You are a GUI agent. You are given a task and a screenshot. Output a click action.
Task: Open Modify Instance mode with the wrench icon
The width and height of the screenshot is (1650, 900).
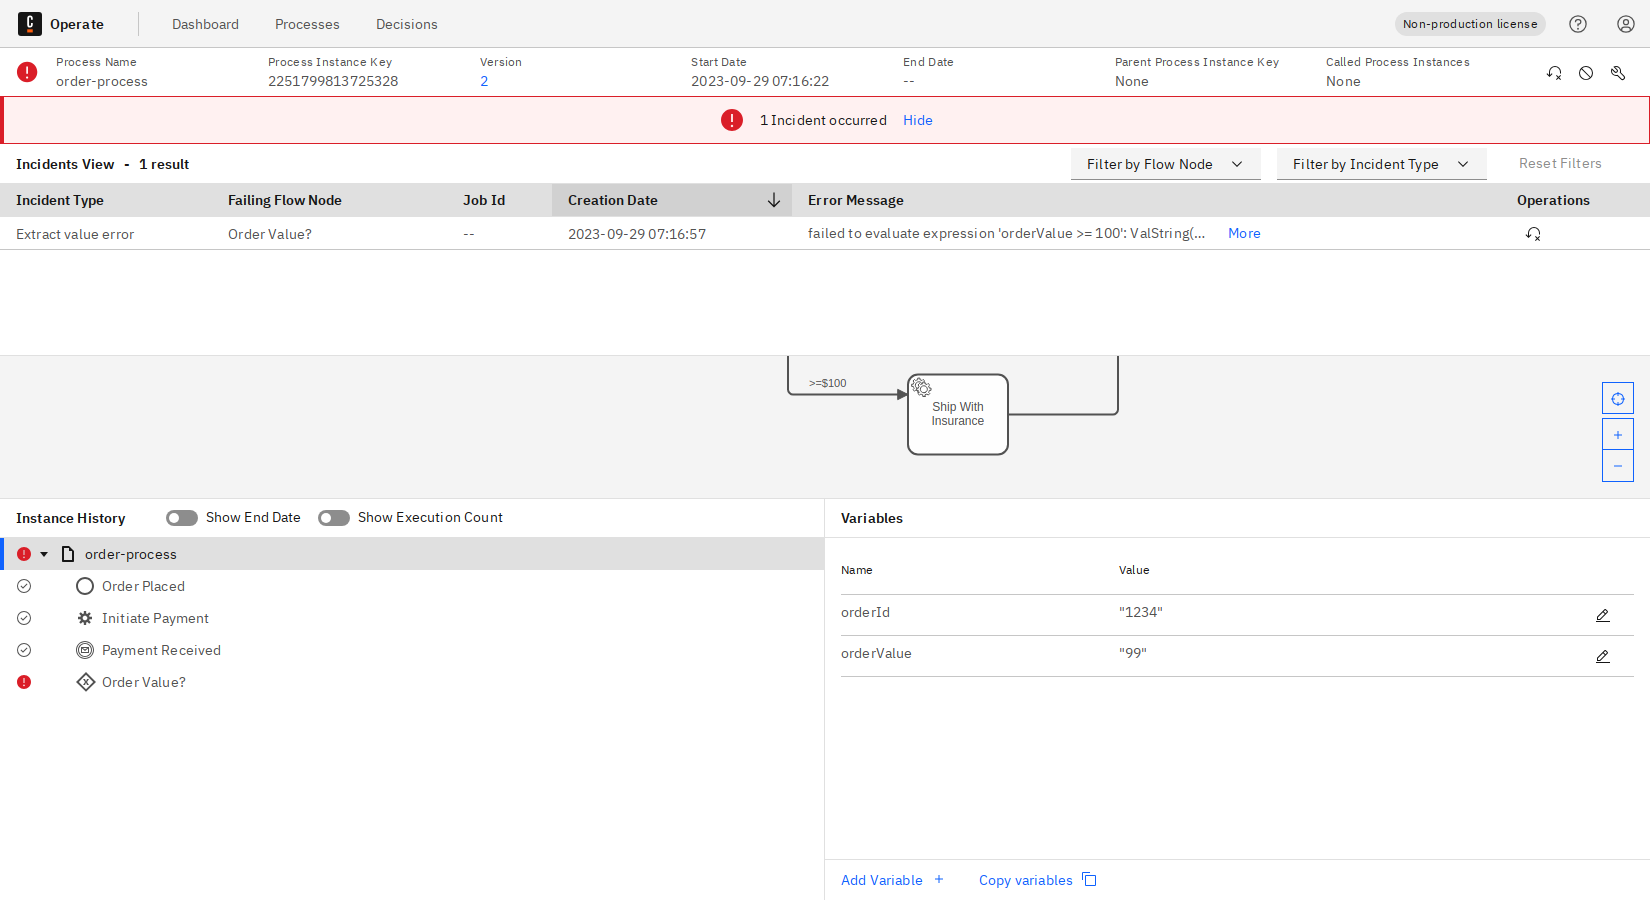tap(1618, 72)
